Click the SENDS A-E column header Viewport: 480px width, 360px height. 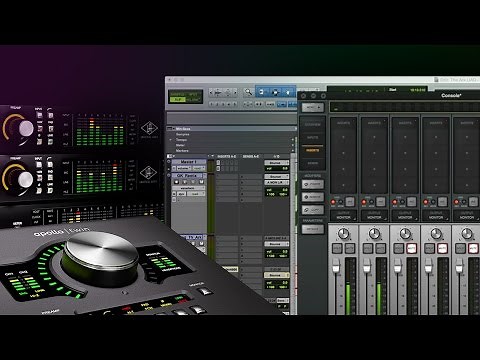click(251, 156)
